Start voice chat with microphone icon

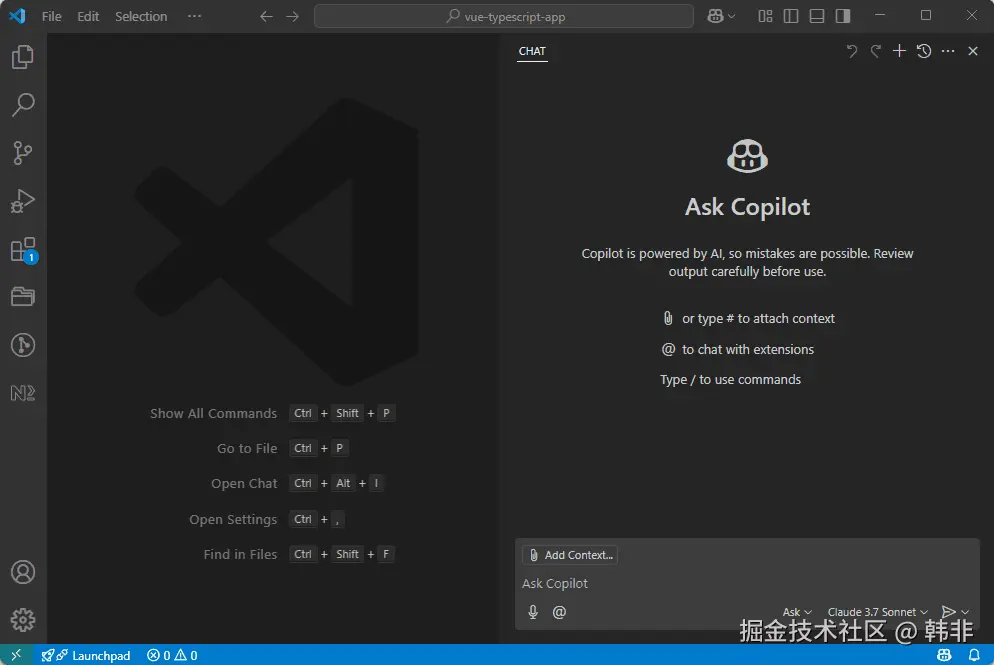coord(533,612)
